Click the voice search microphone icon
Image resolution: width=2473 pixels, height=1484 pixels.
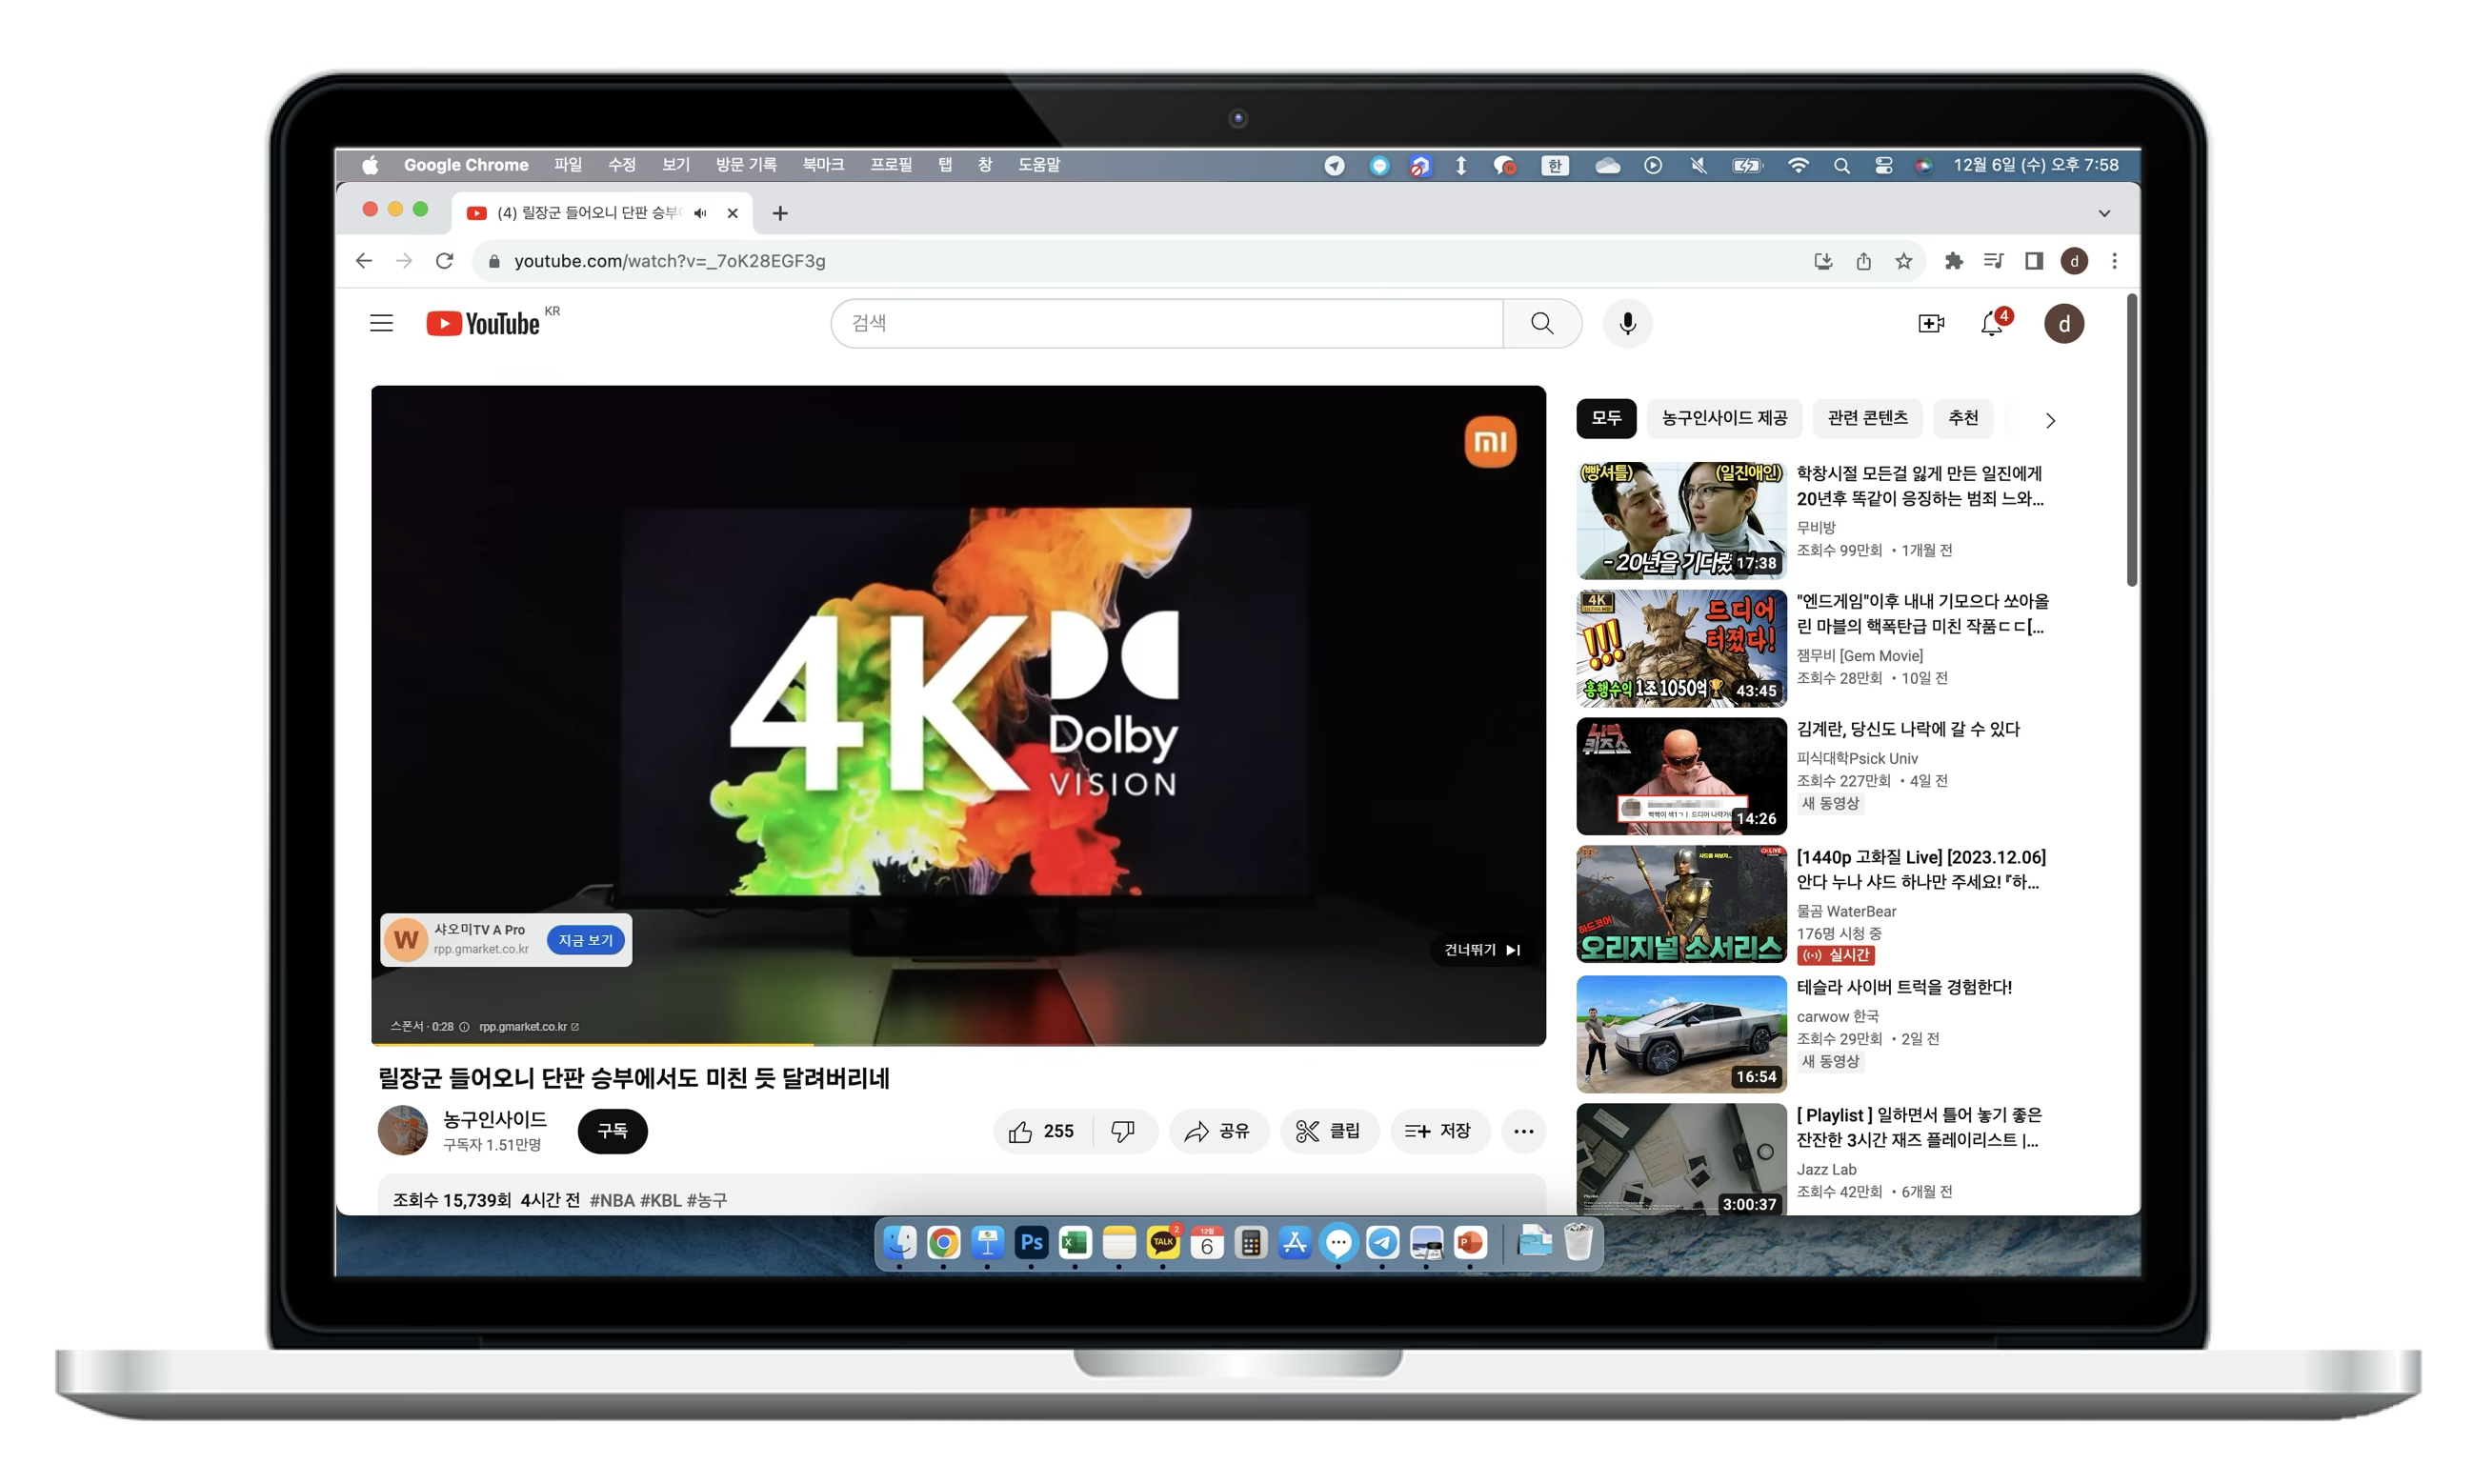pyautogui.click(x=1627, y=323)
